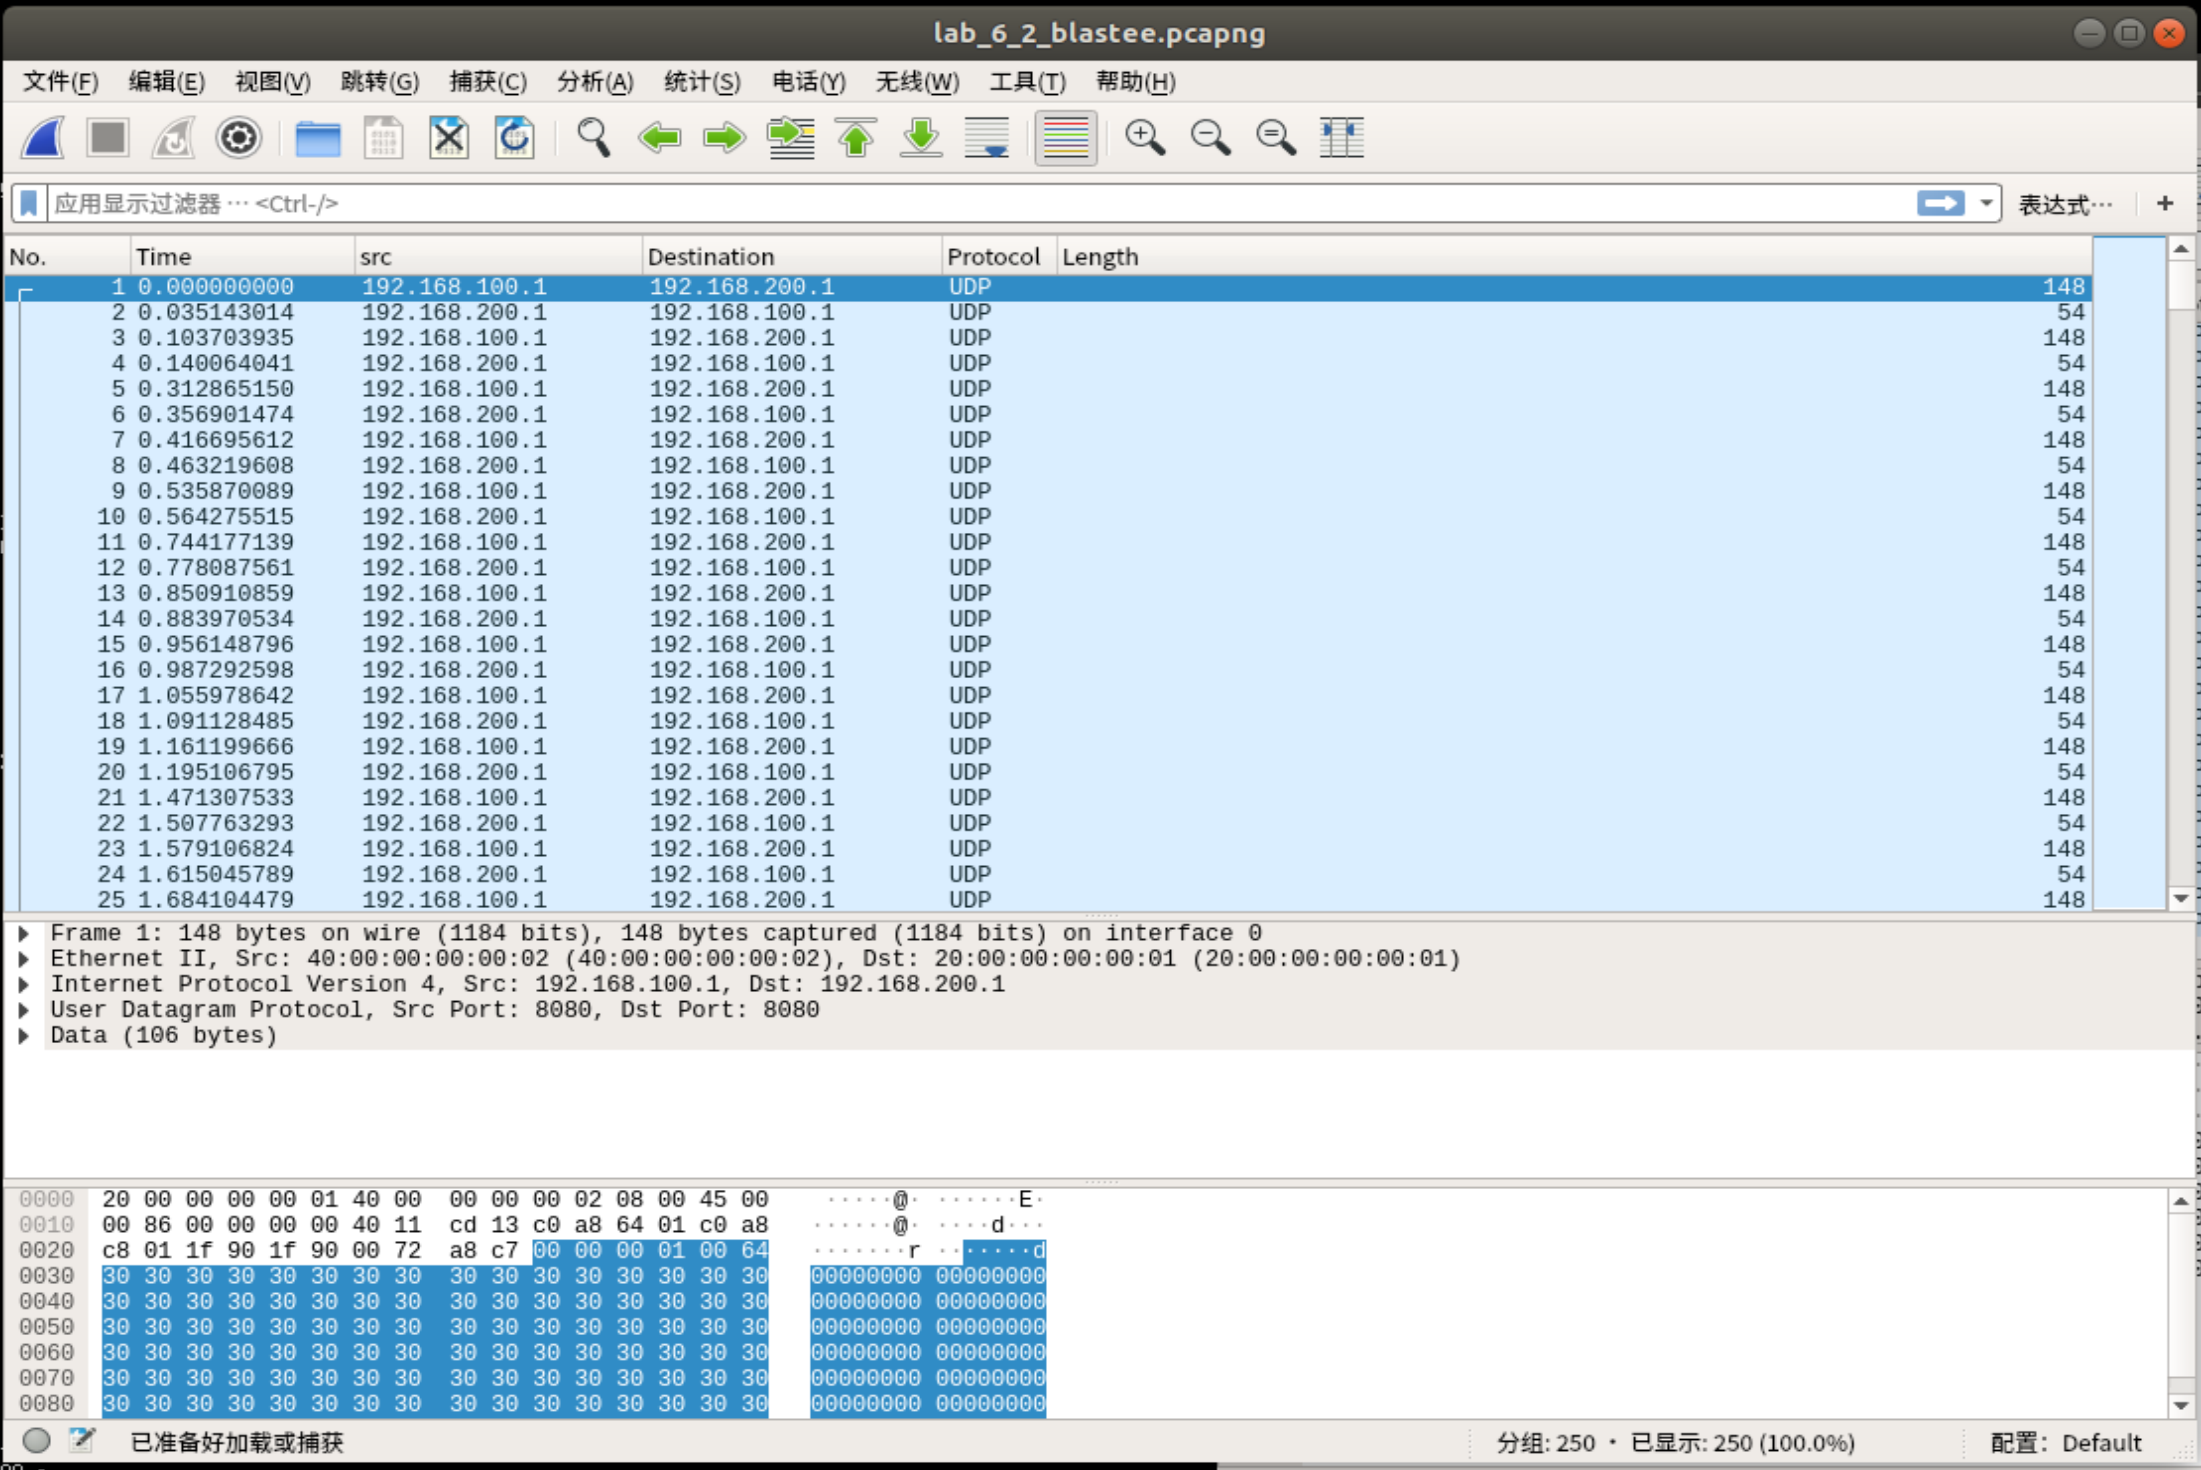The height and width of the screenshot is (1470, 2201).
Task: Click the packet list scroll up arrow
Action: coord(2182,248)
